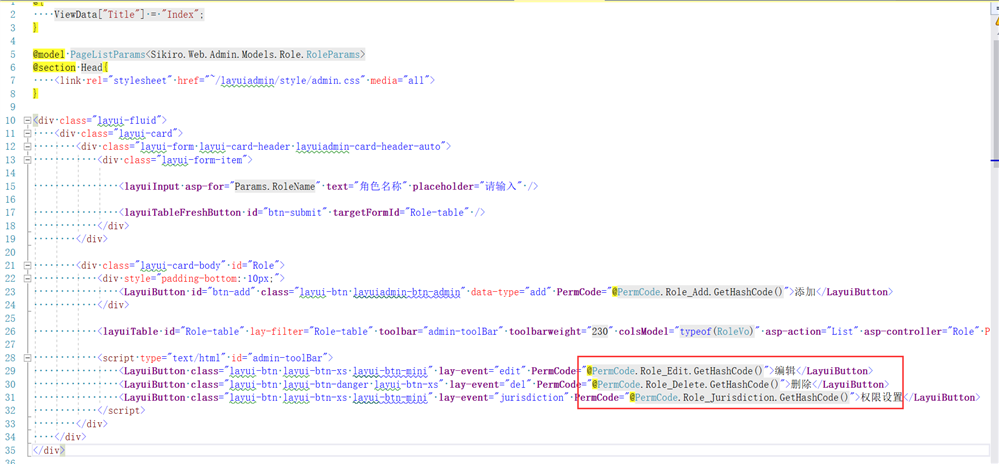Click the @model keyword on line 5

pos(49,54)
